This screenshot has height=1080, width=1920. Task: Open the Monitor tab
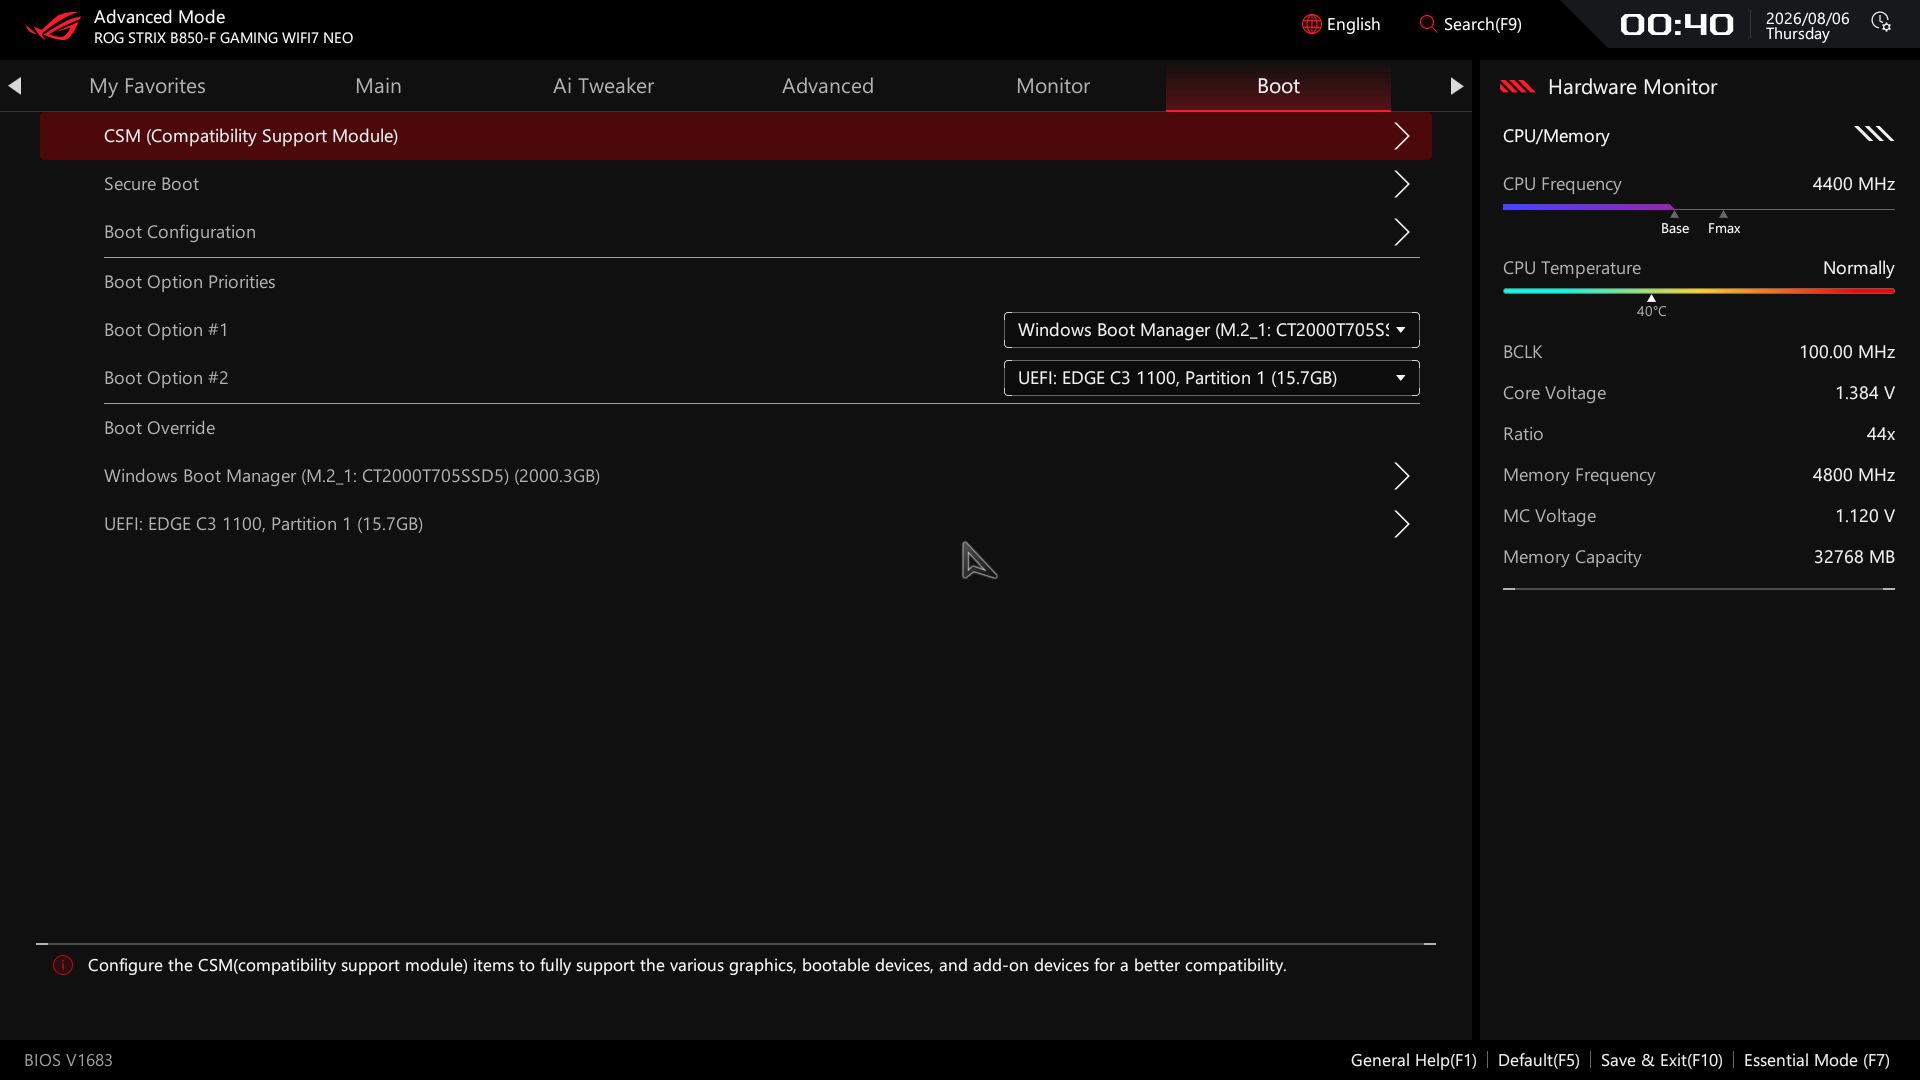(x=1053, y=86)
